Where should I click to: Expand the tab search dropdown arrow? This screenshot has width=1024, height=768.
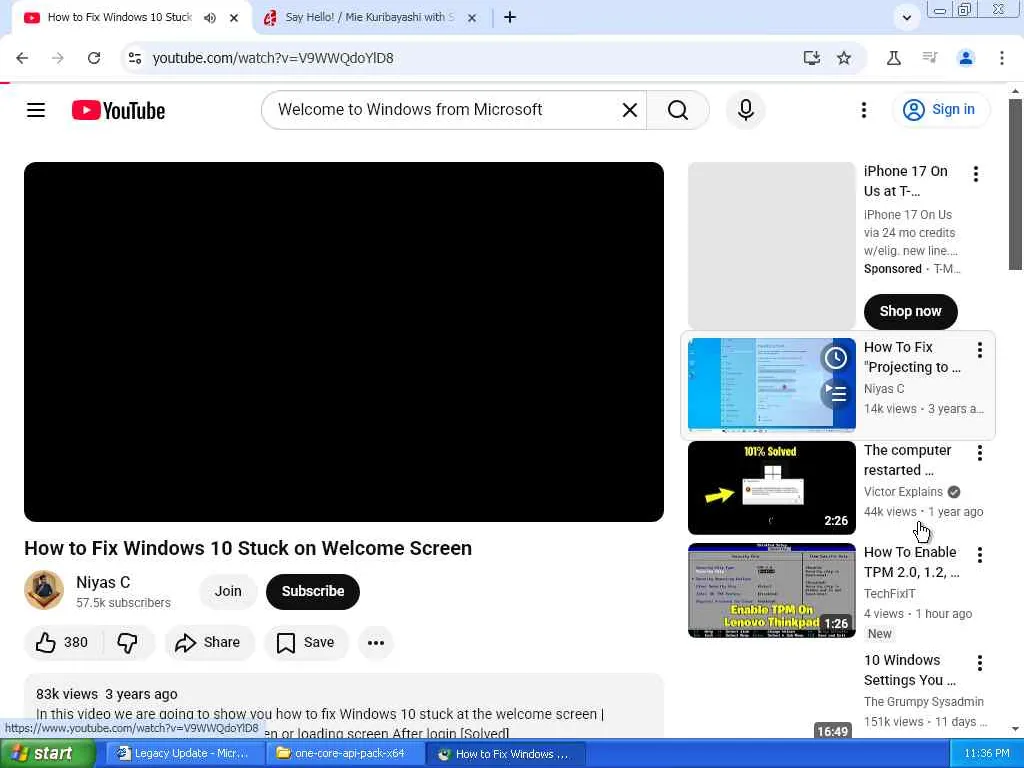coord(906,18)
